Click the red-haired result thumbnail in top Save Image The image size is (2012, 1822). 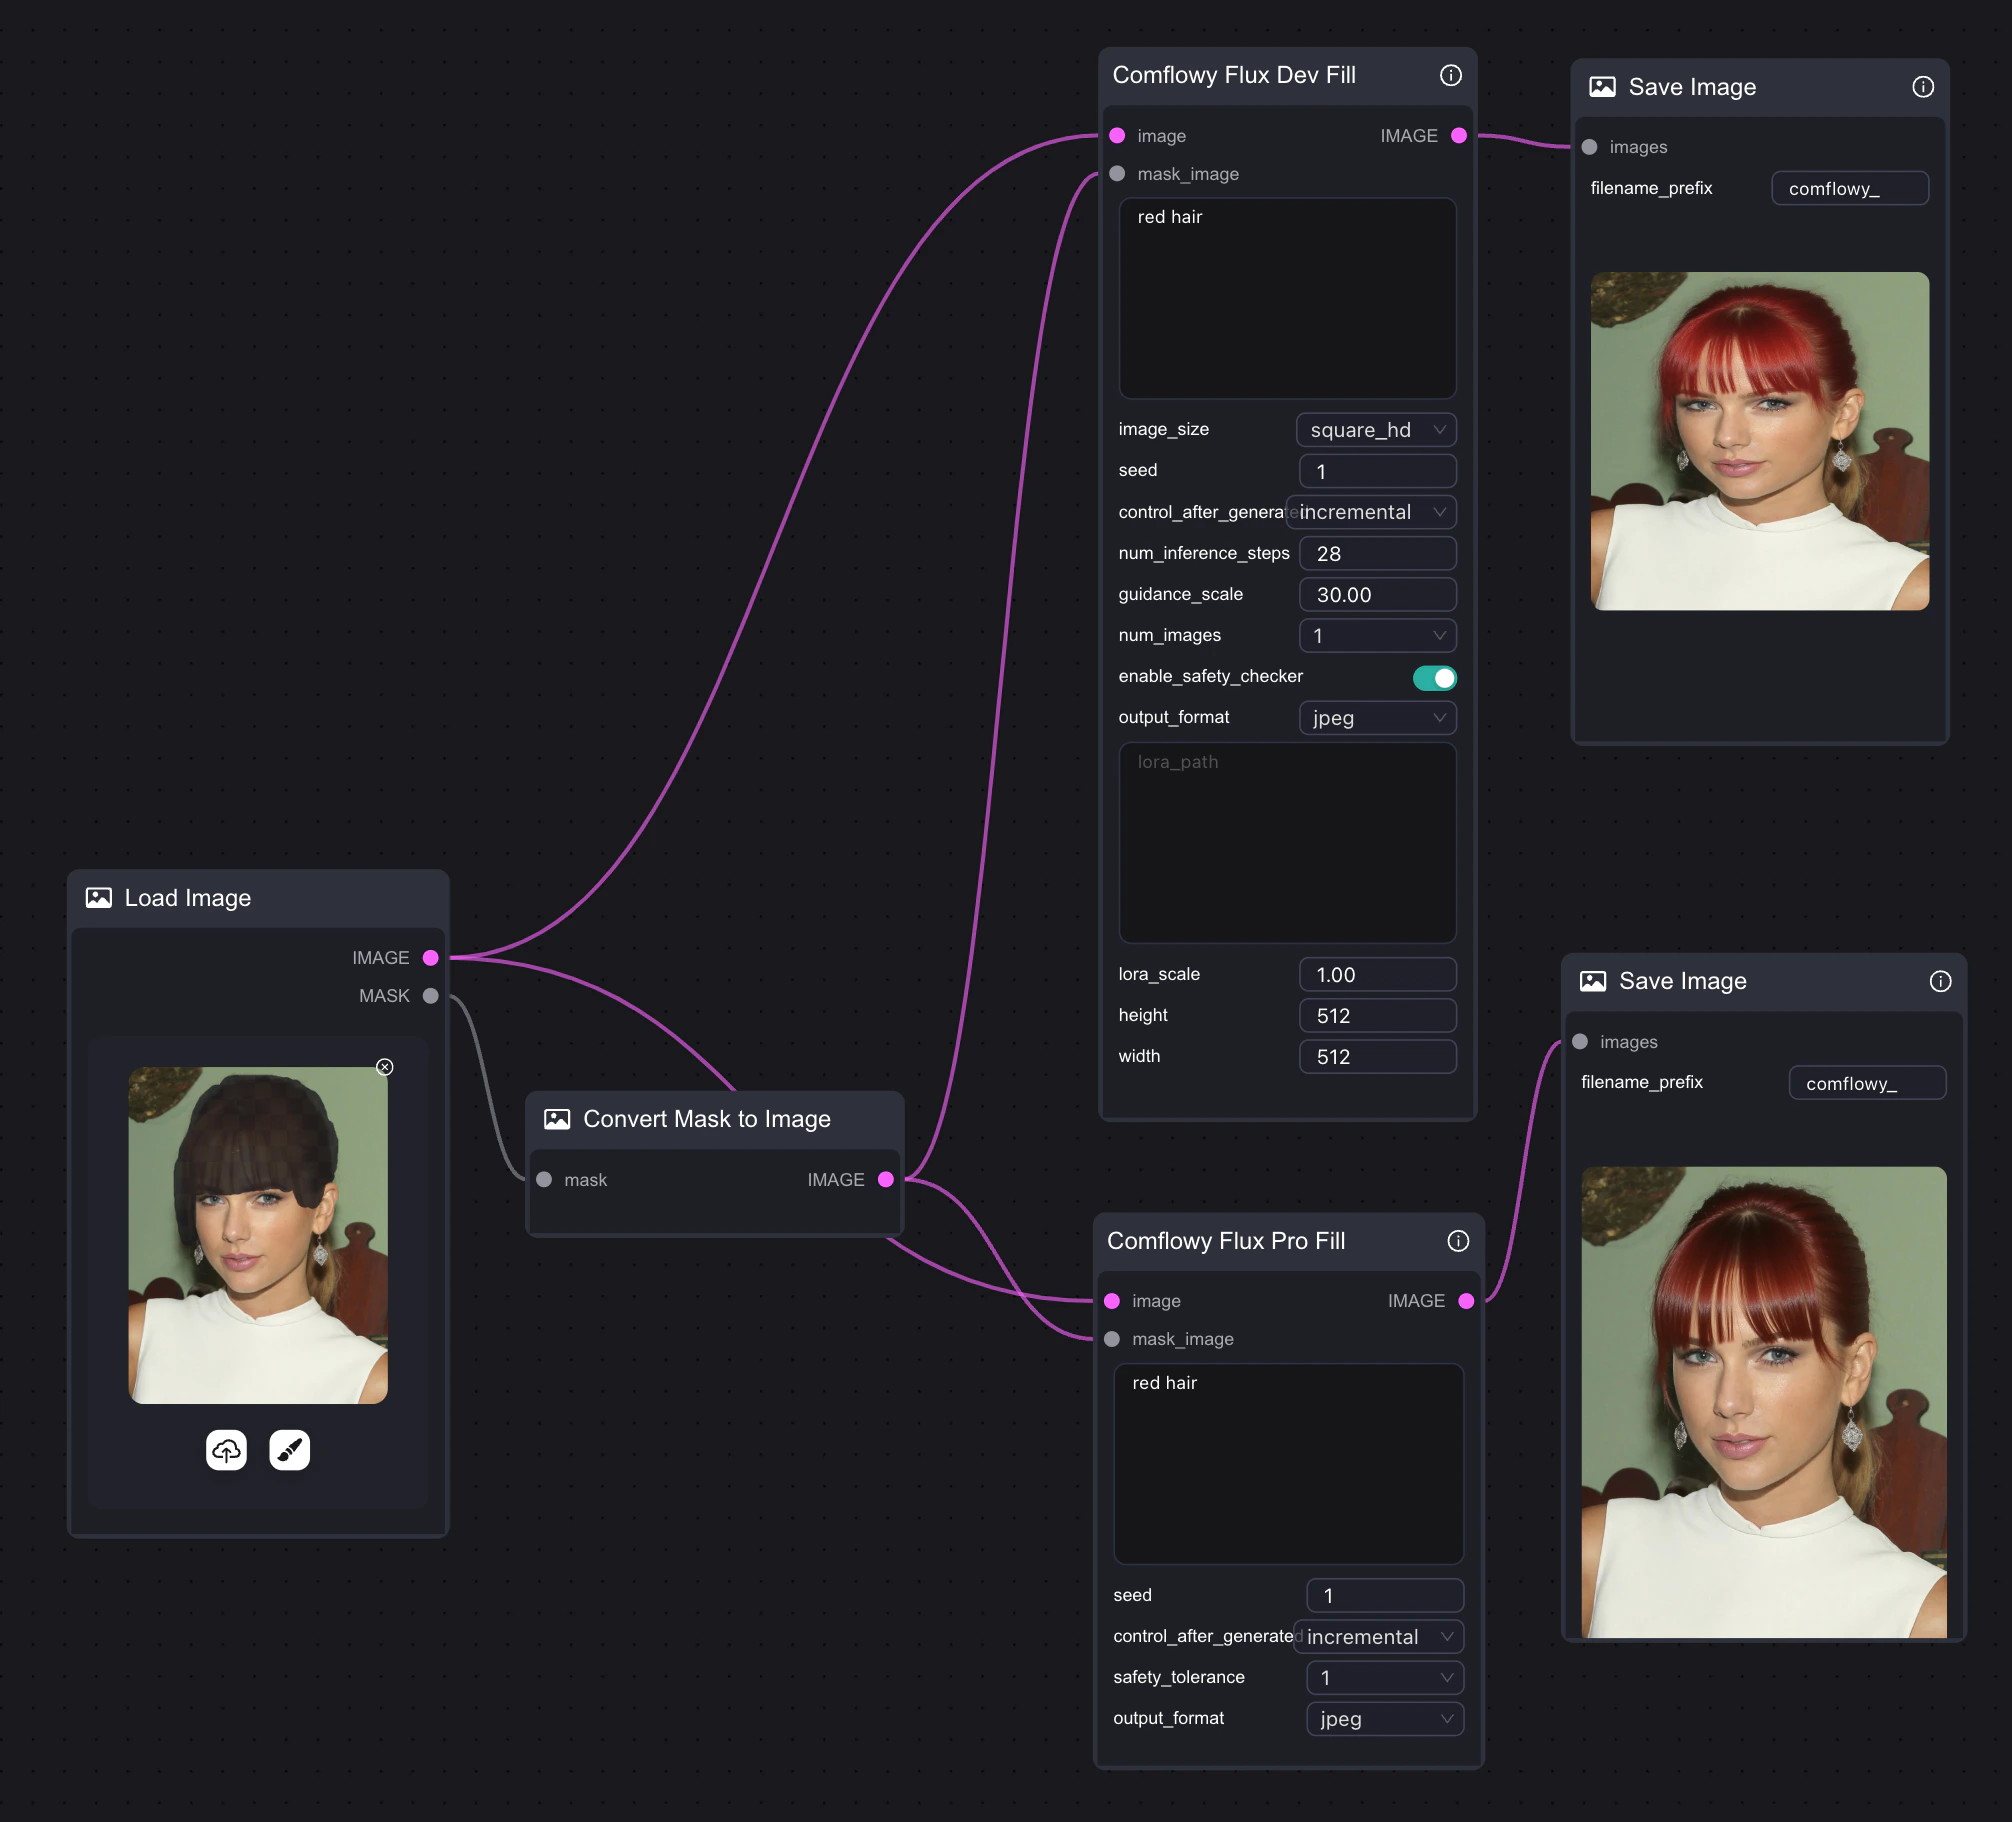click(1759, 440)
